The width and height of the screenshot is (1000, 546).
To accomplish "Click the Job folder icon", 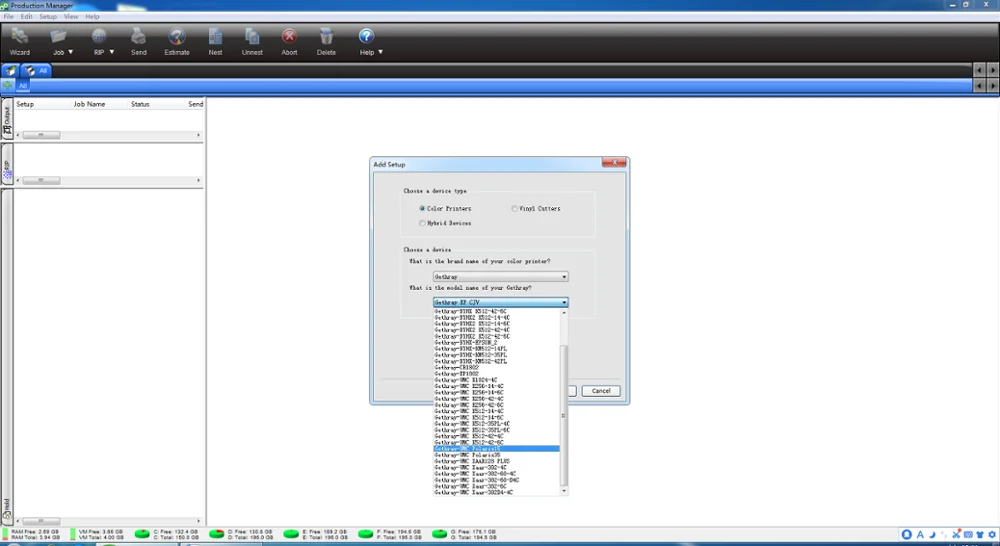I will [x=58, y=36].
